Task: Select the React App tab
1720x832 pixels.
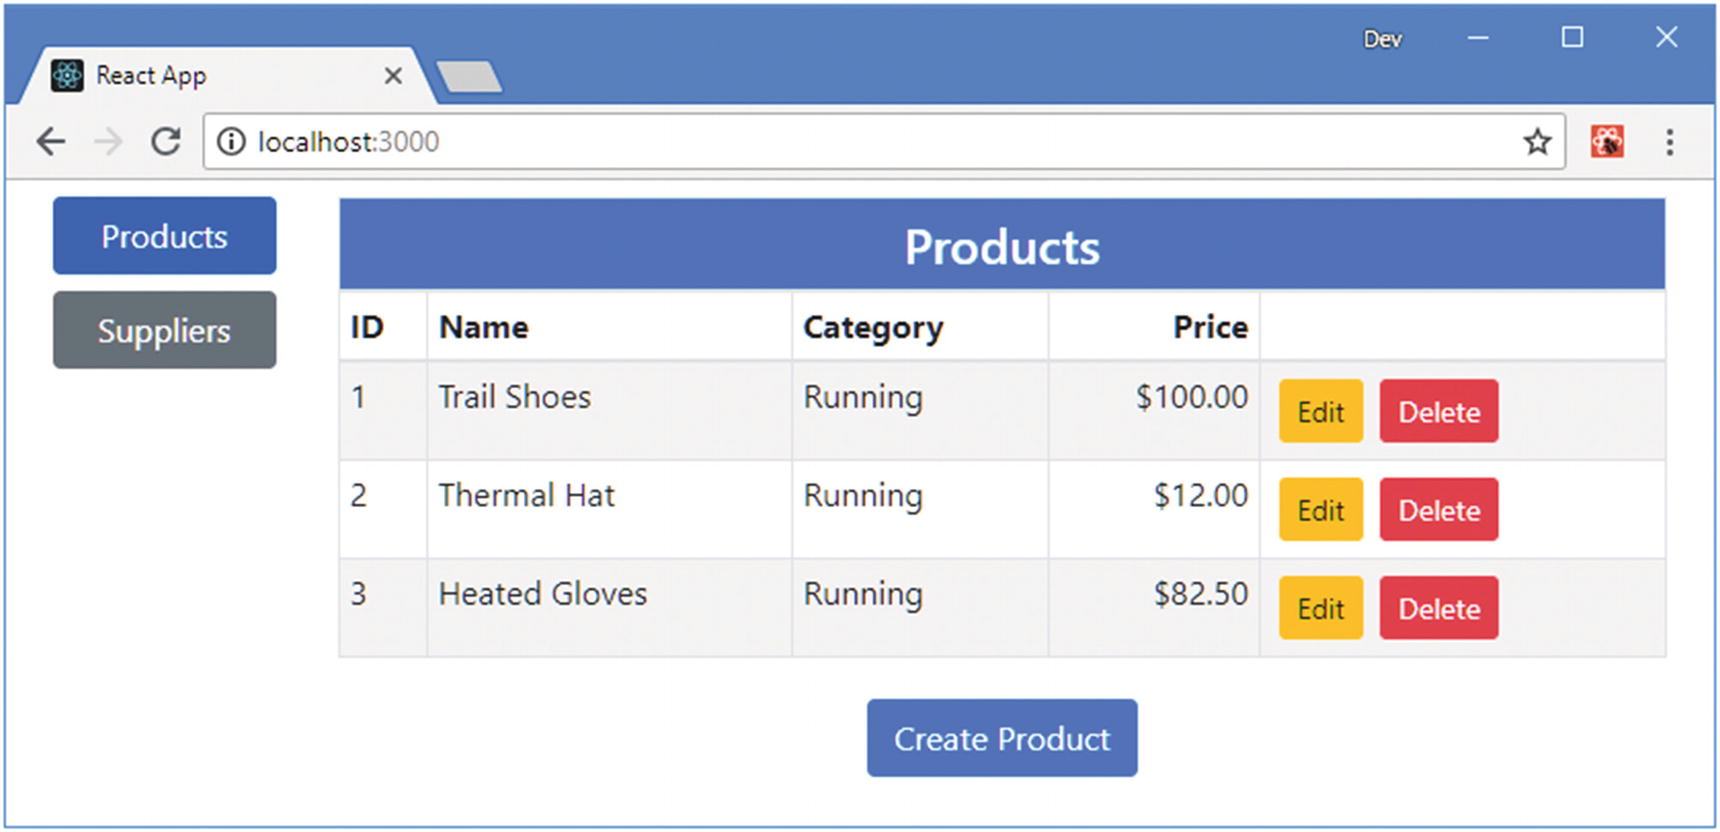Action: point(200,76)
